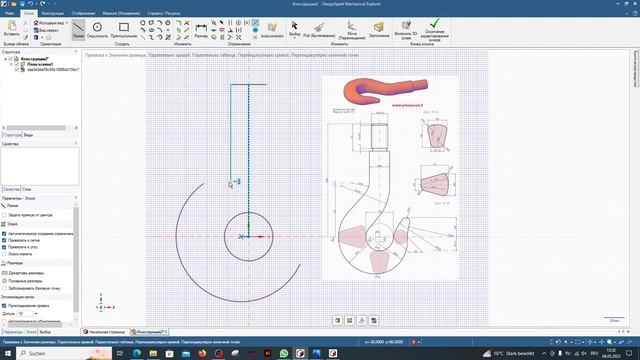
Task: Activate the Dimension (Размер) tool
Action: 201,30
